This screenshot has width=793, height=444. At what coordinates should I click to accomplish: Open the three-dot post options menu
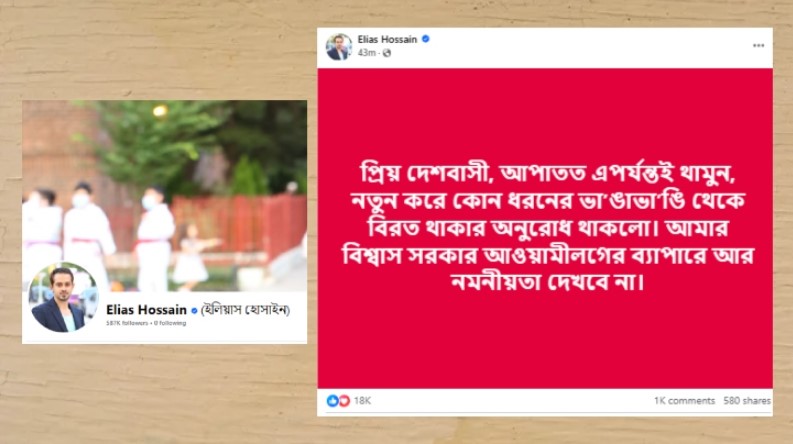pyautogui.click(x=758, y=46)
